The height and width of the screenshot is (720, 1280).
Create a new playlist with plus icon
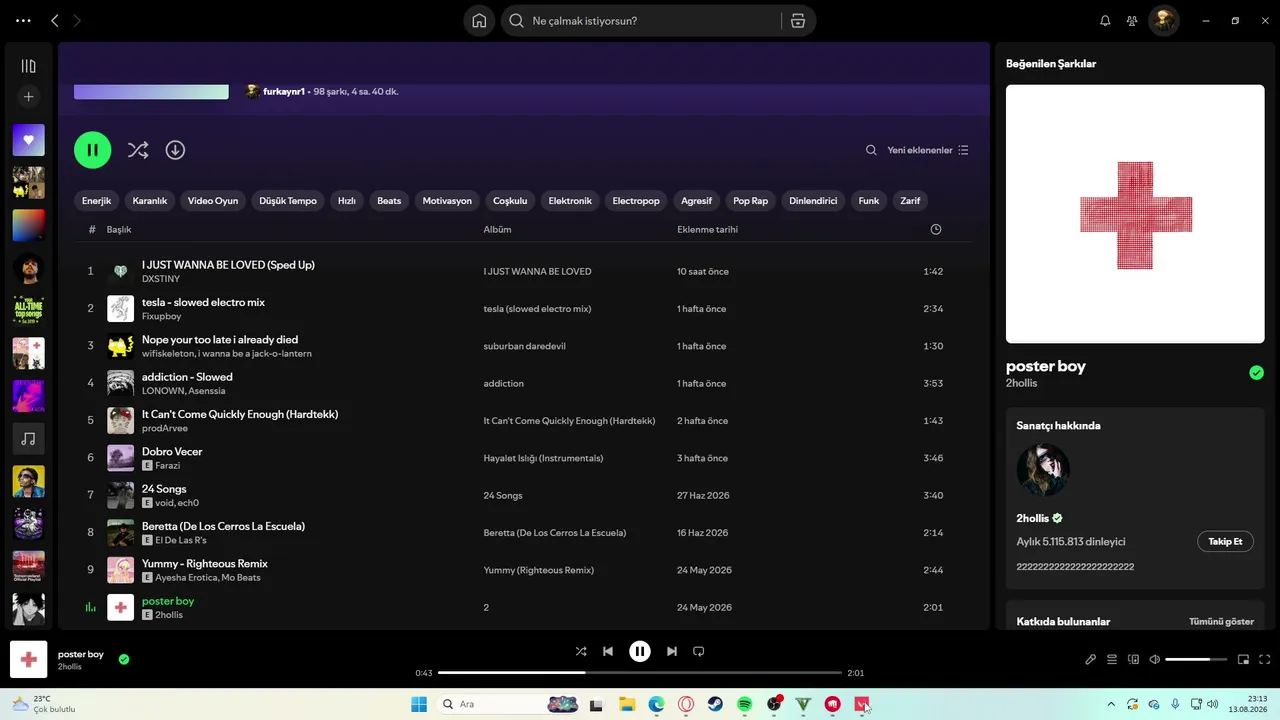pos(28,97)
